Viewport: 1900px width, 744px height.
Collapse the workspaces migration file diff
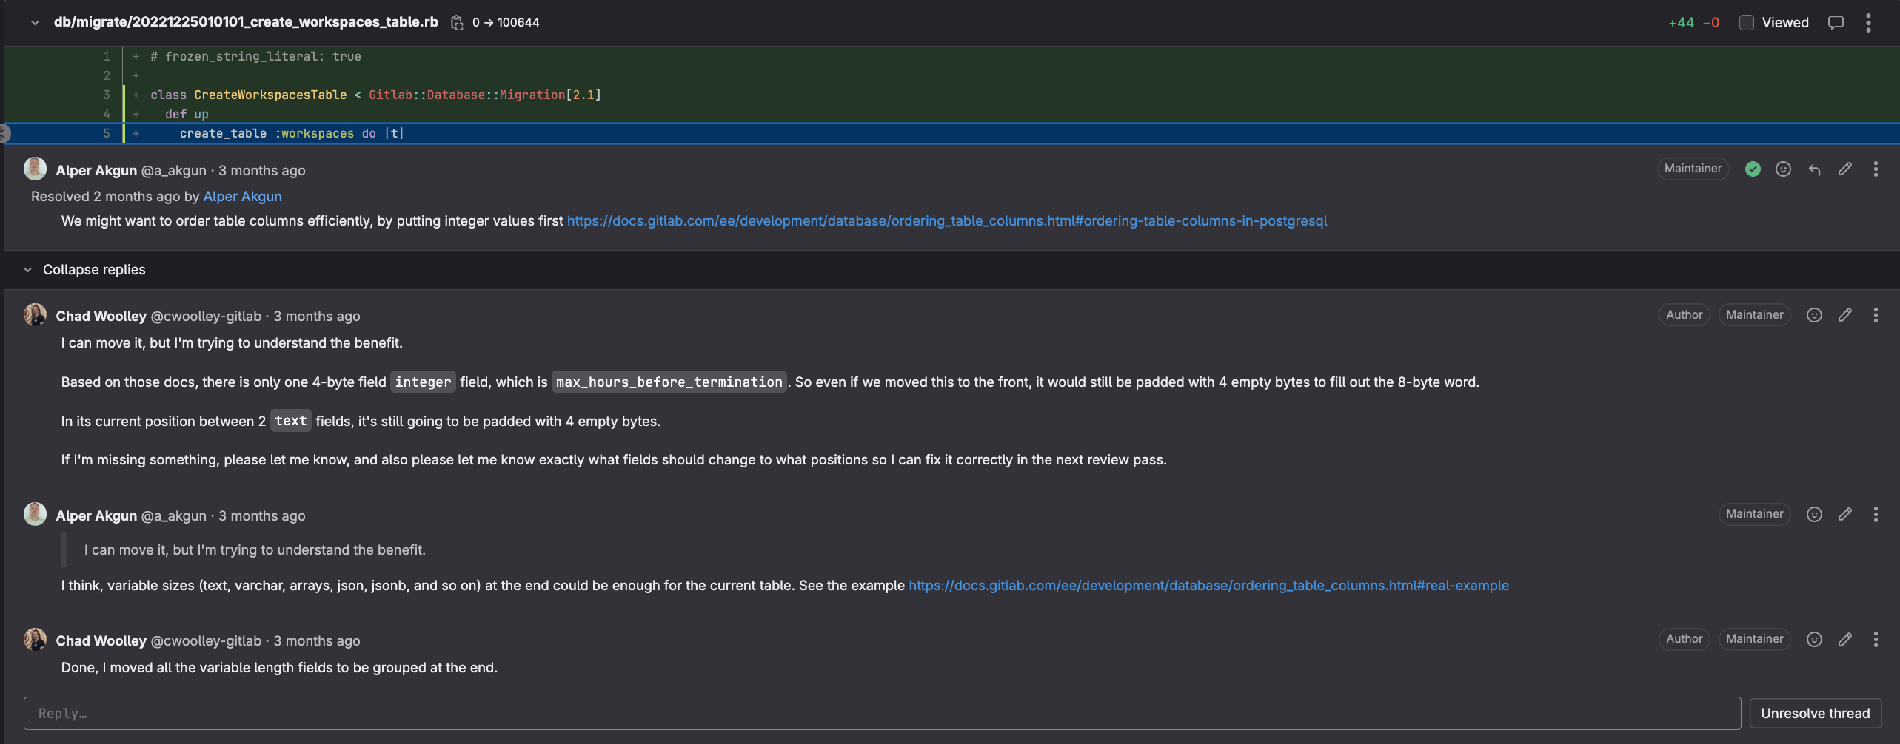[x=35, y=23]
